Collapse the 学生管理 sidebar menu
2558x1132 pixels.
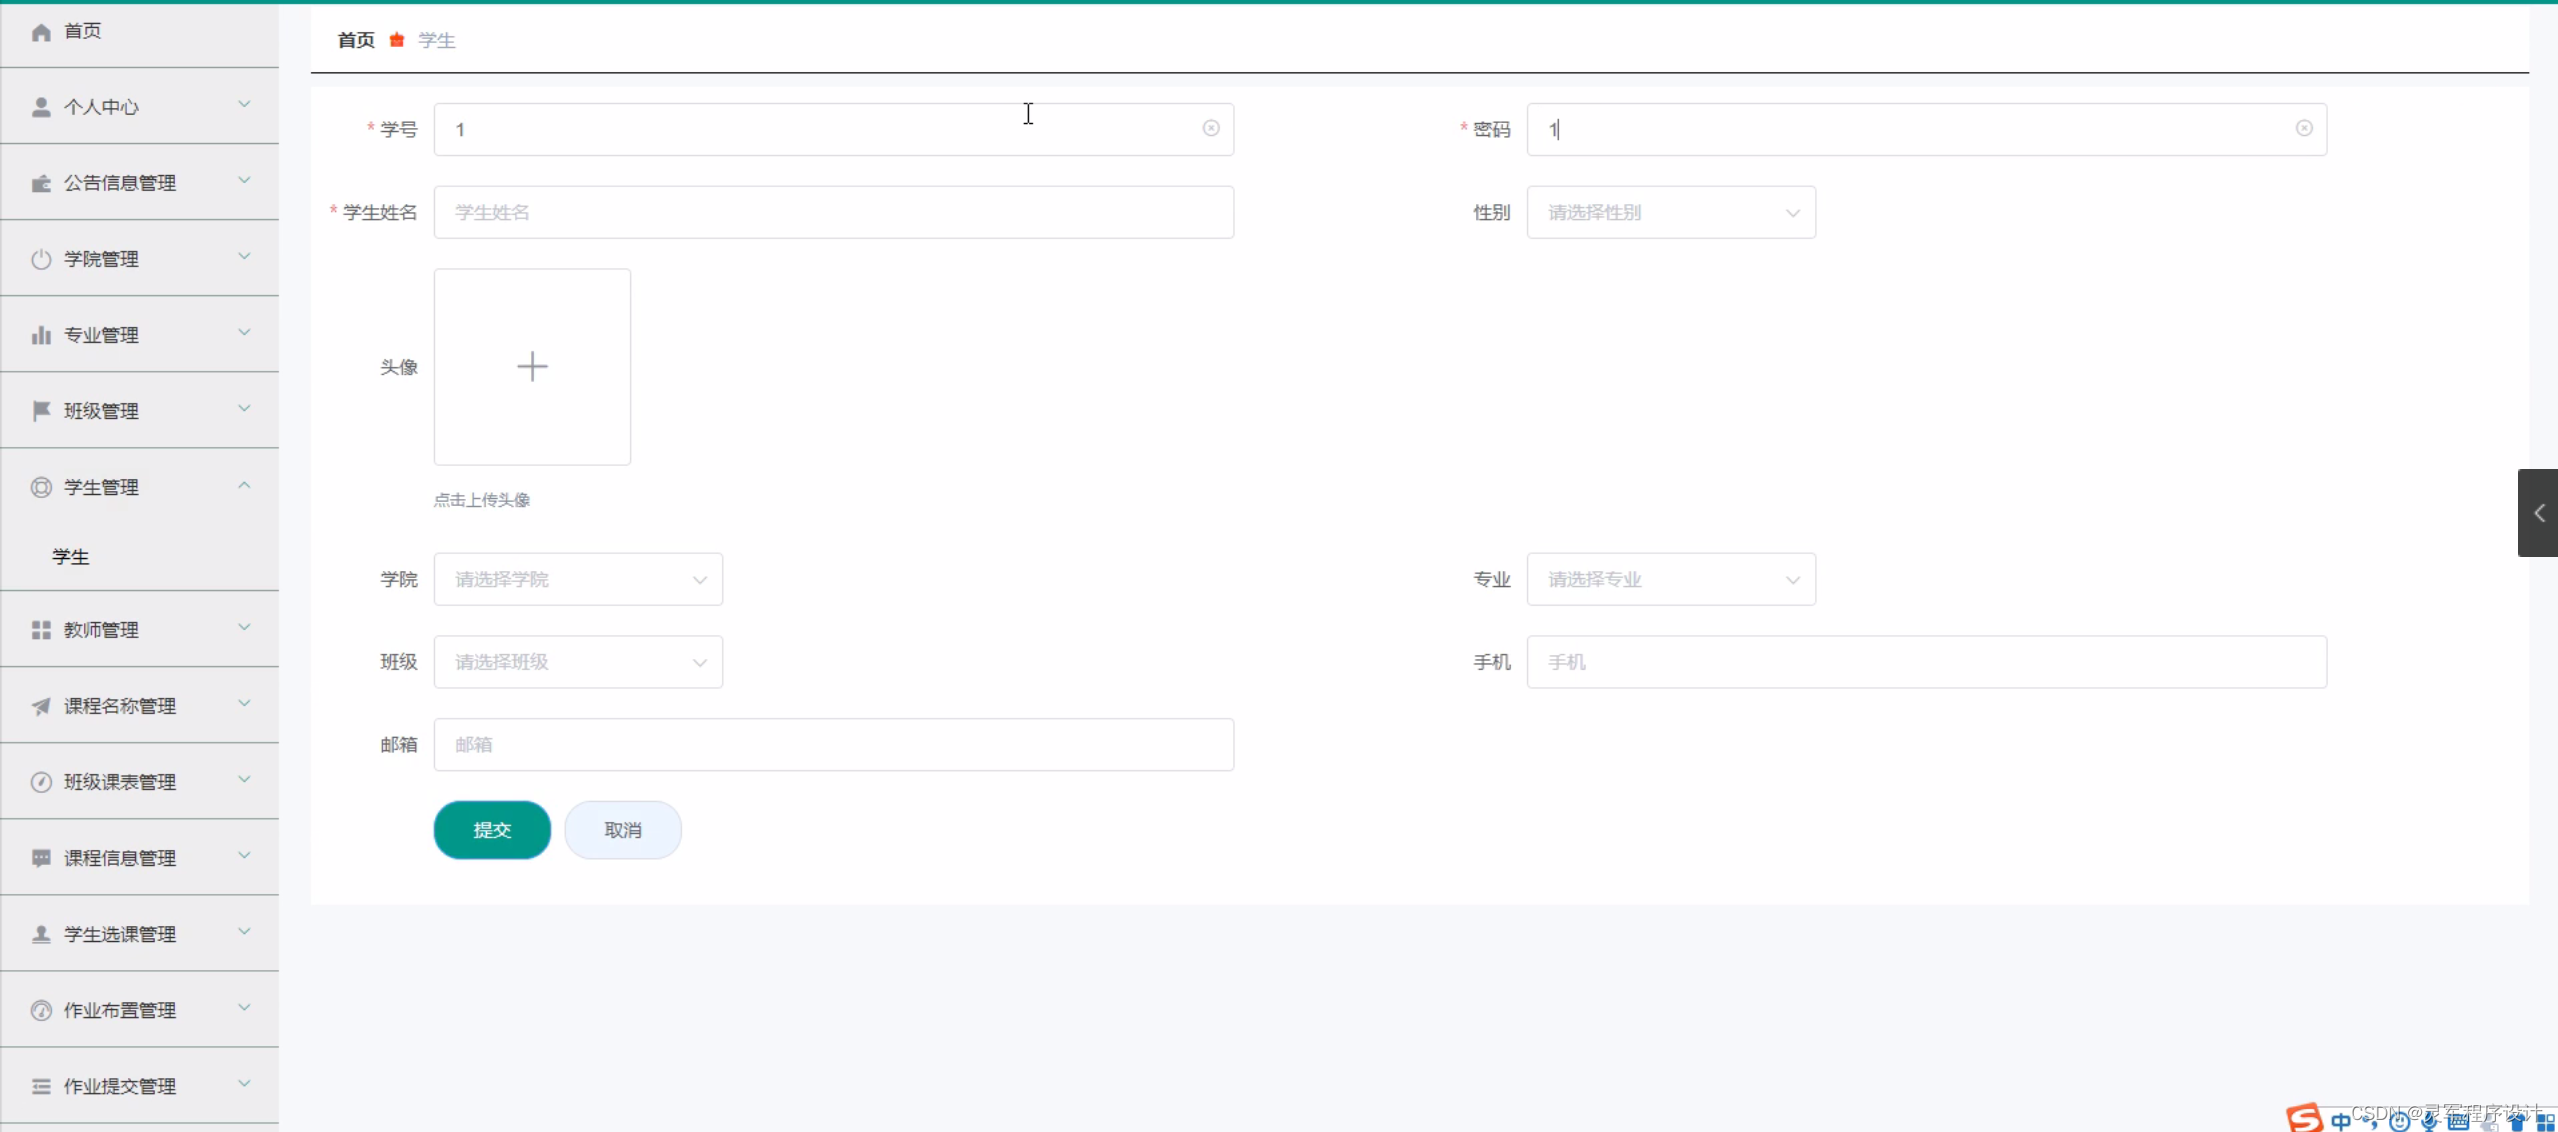[x=140, y=487]
